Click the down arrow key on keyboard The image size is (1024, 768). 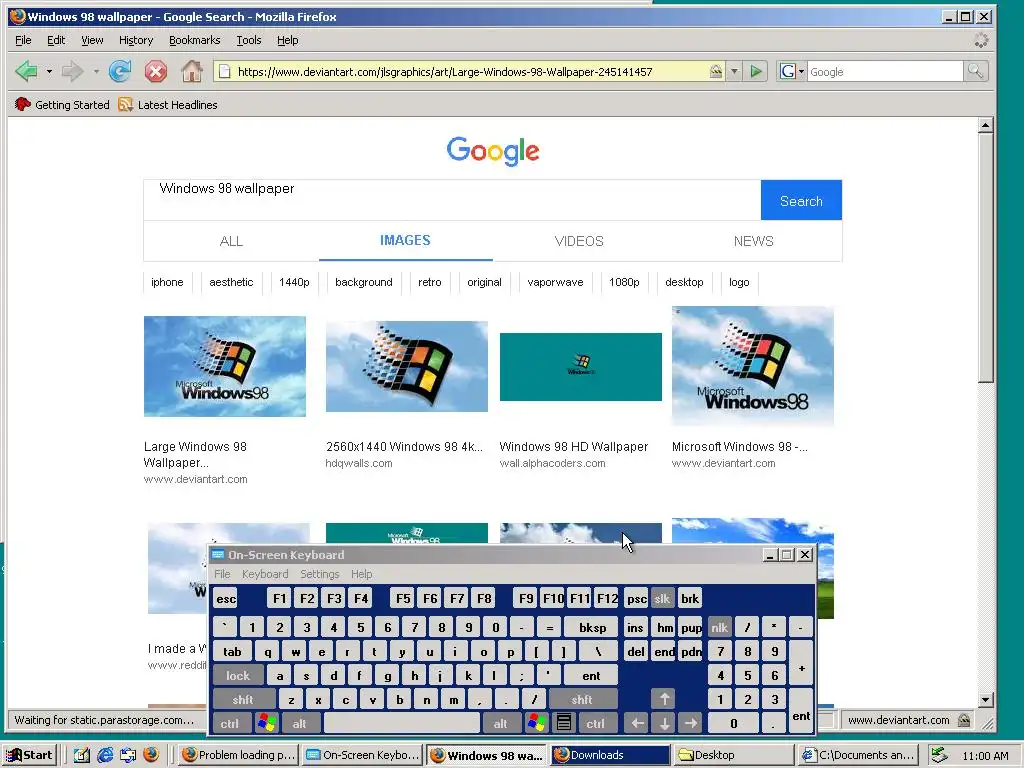coord(664,723)
